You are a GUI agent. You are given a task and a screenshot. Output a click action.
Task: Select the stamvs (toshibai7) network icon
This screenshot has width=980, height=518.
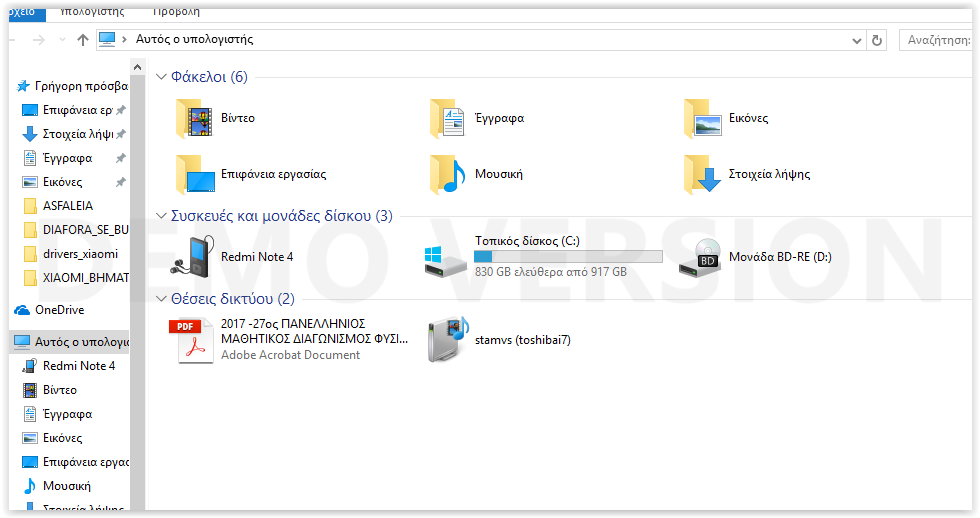coord(448,339)
